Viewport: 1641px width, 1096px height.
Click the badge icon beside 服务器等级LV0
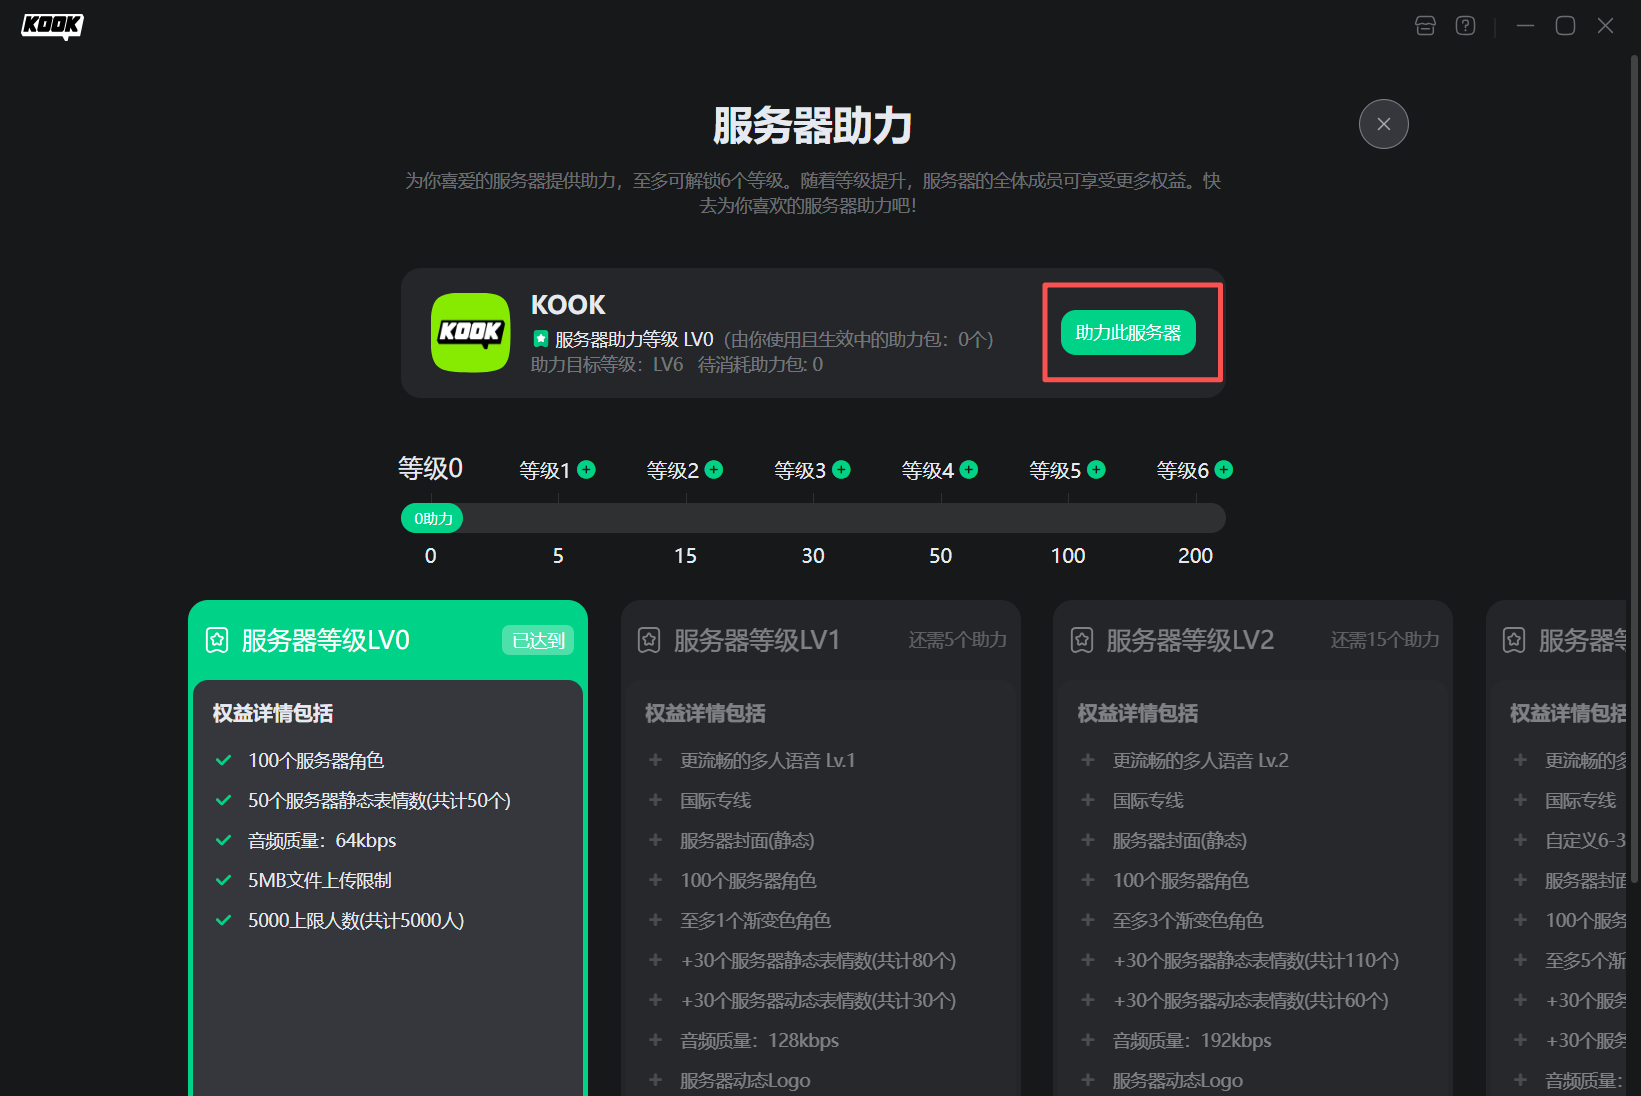tap(217, 640)
